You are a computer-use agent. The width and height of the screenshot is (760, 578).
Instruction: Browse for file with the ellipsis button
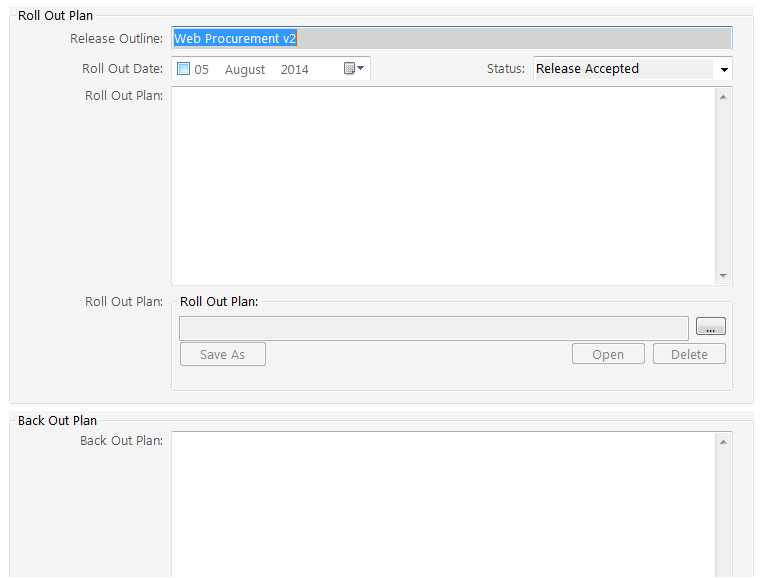point(711,326)
